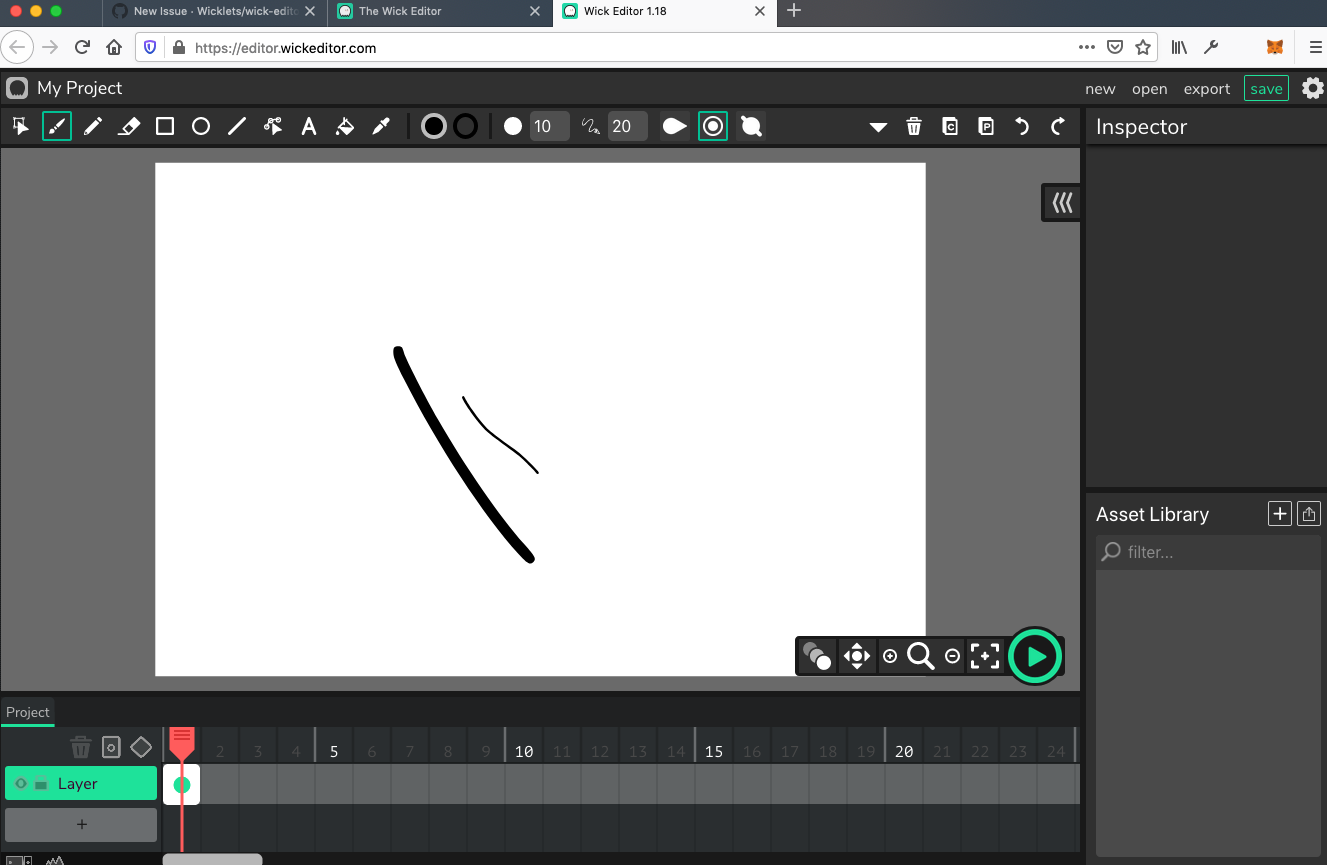Collapse the canvas side panel with the chevron
This screenshot has width=1327, height=865.
point(1061,202)
